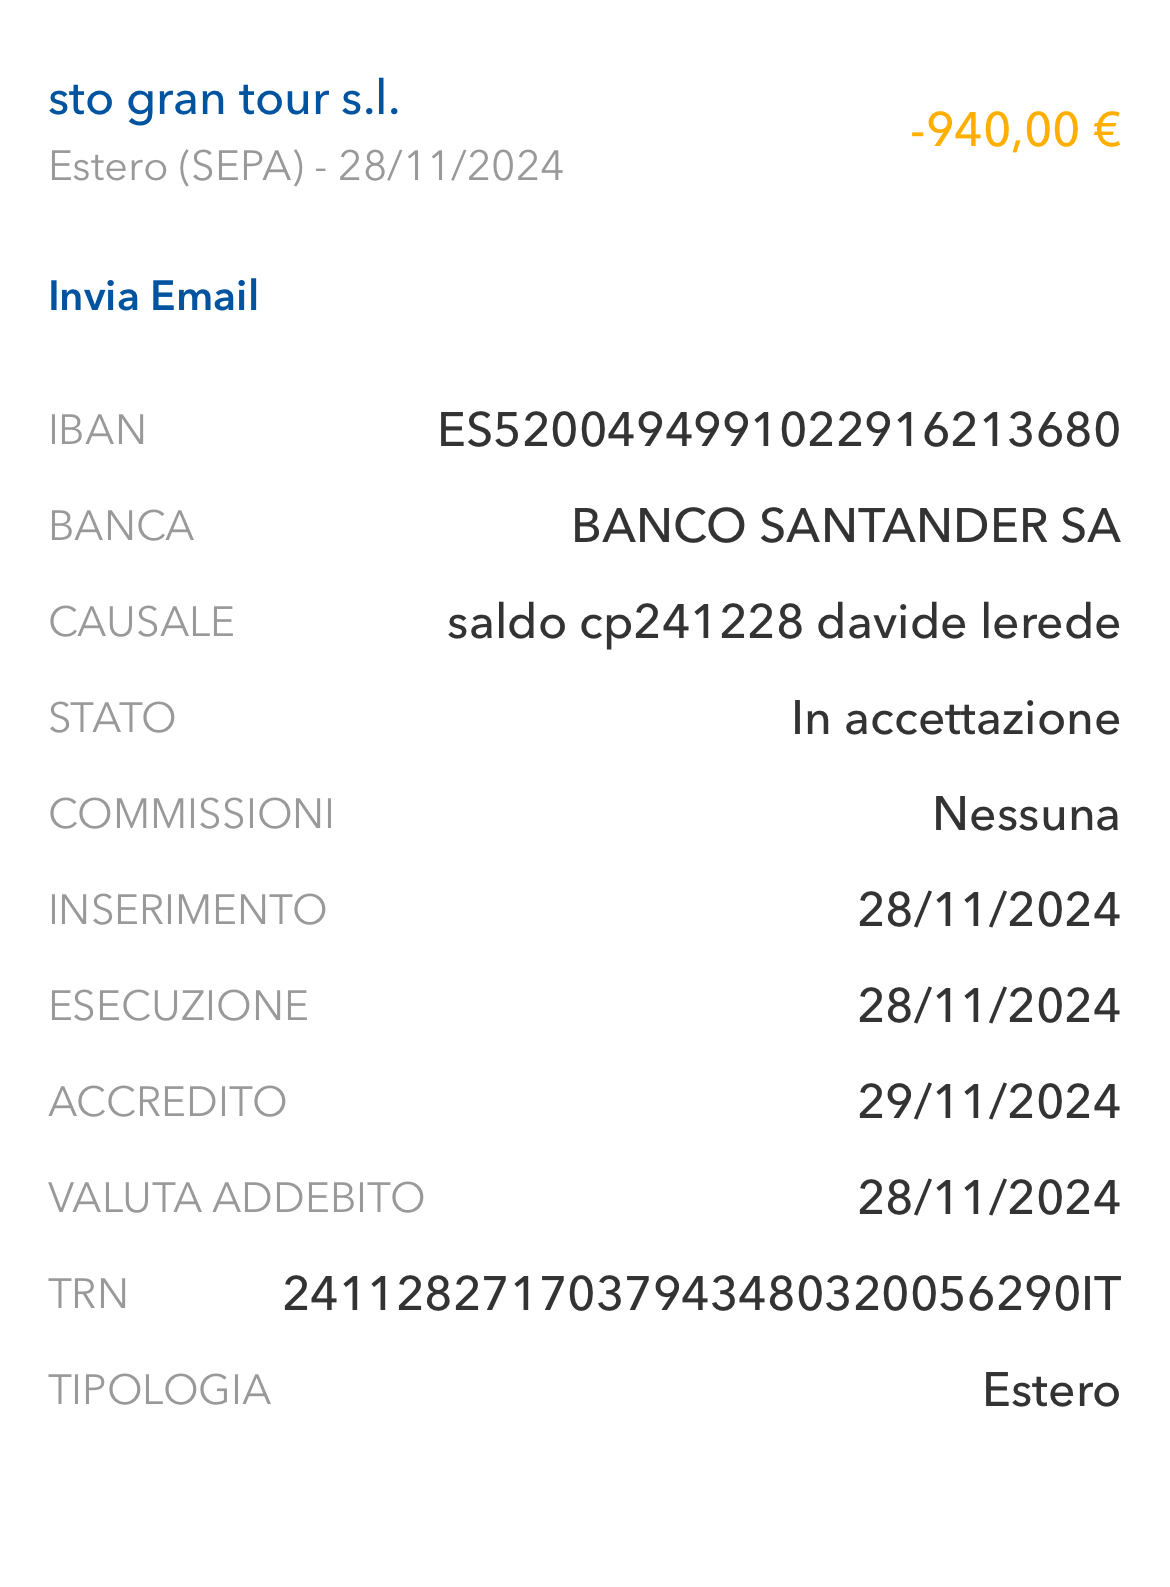Click the TRN field label
This screenshot has width=1170, height=1587.
pyautogui.click(x=88, y=1294)
